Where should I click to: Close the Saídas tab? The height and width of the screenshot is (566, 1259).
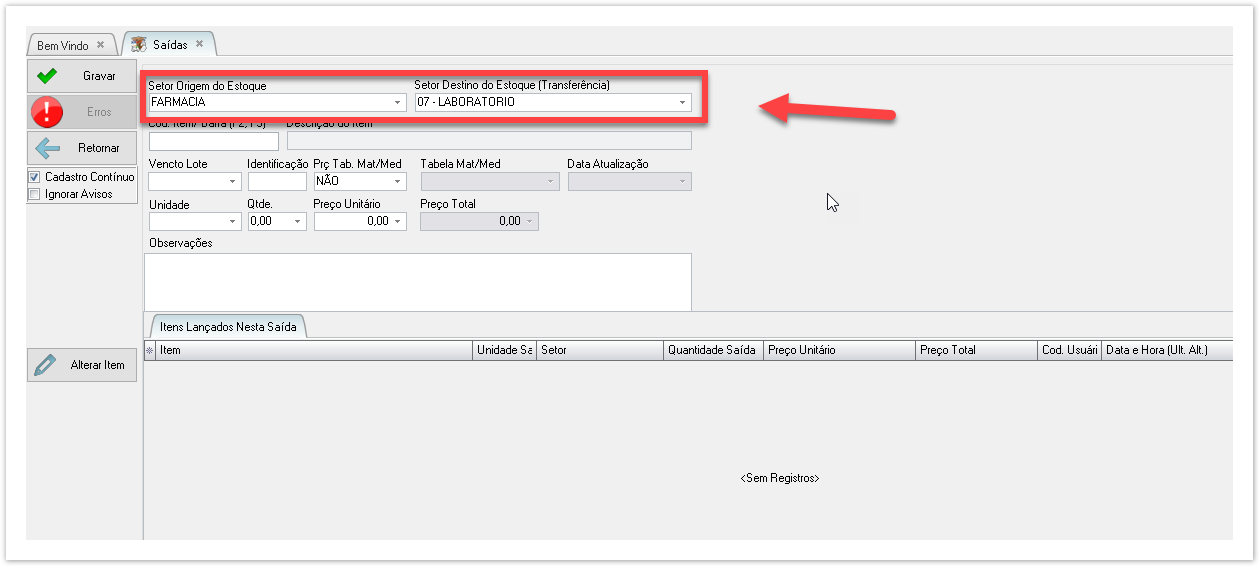199,44
